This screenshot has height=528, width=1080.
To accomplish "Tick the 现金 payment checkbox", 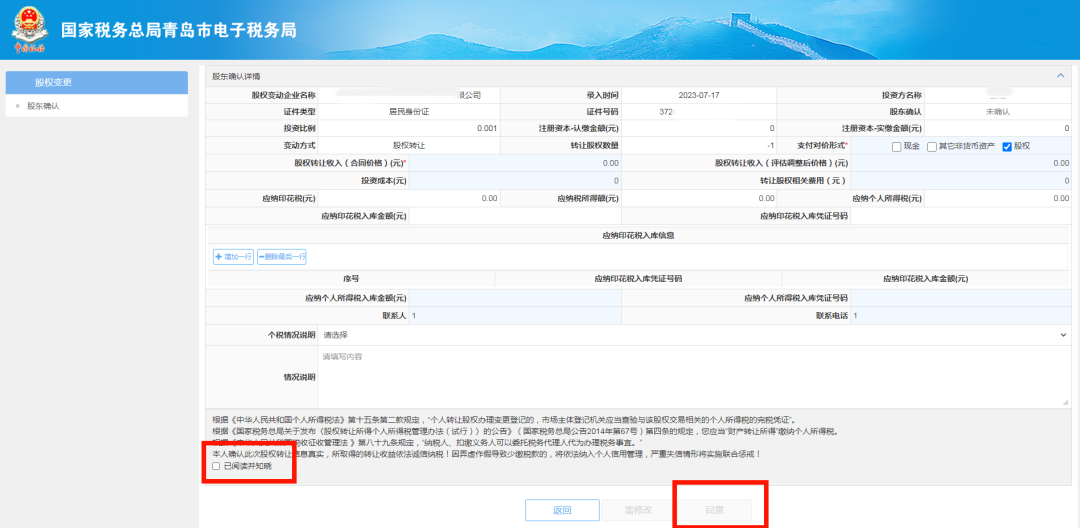I will point(896,147).
